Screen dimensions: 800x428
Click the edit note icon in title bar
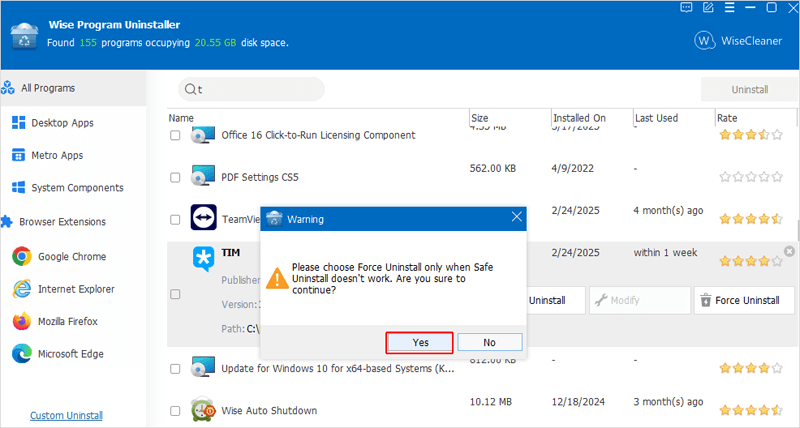coord(708,8)
